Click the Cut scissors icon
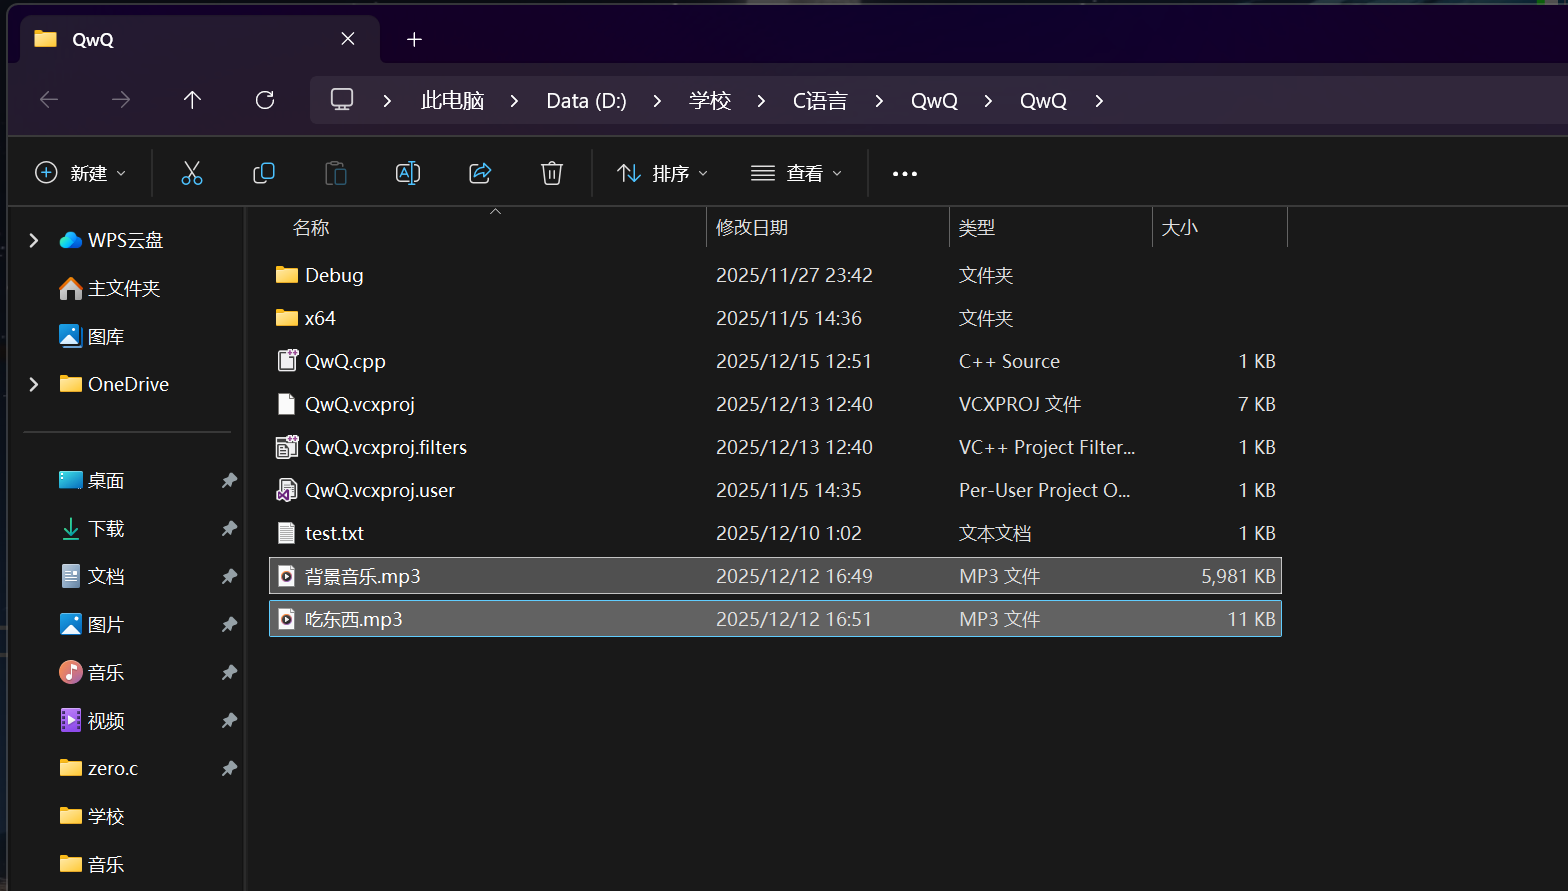 click(192, 173)
